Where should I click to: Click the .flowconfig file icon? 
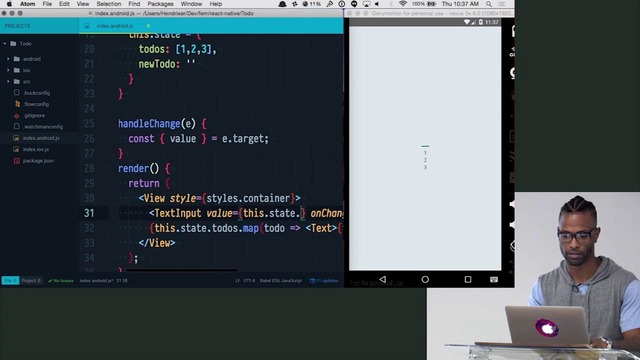pyautogui.click(x=17, y=104)
